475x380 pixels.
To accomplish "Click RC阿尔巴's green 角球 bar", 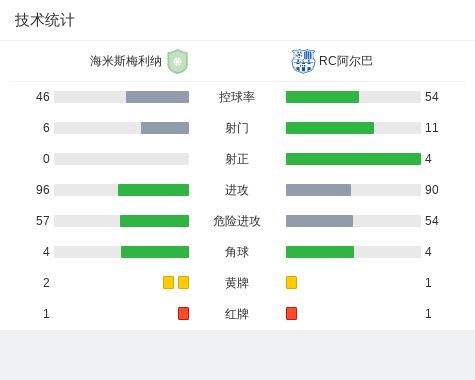I will tap(320, 252).
